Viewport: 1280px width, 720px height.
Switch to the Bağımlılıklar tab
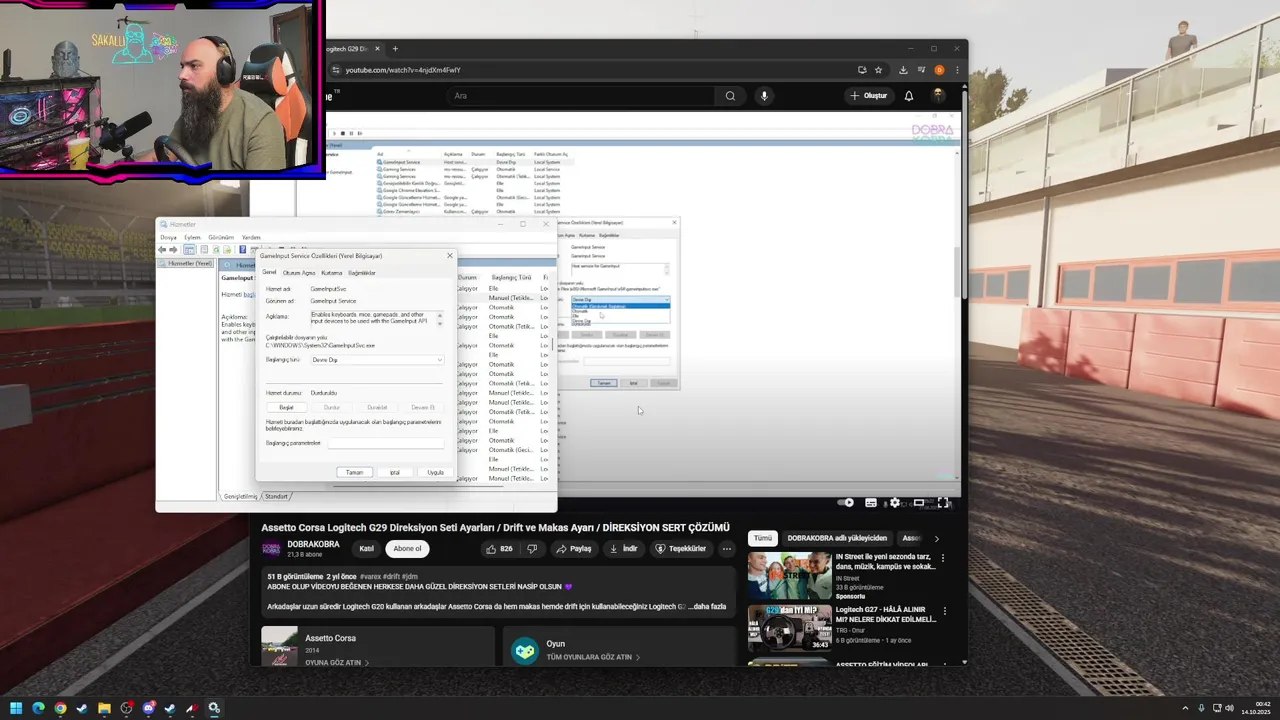click(362, 272)
